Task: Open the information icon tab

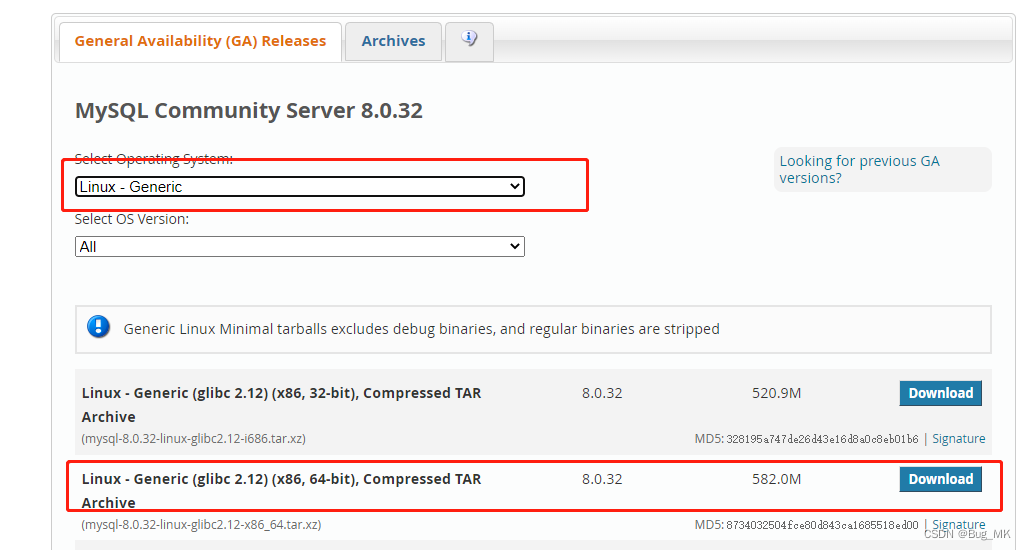Action: click(x=469, y=41)
